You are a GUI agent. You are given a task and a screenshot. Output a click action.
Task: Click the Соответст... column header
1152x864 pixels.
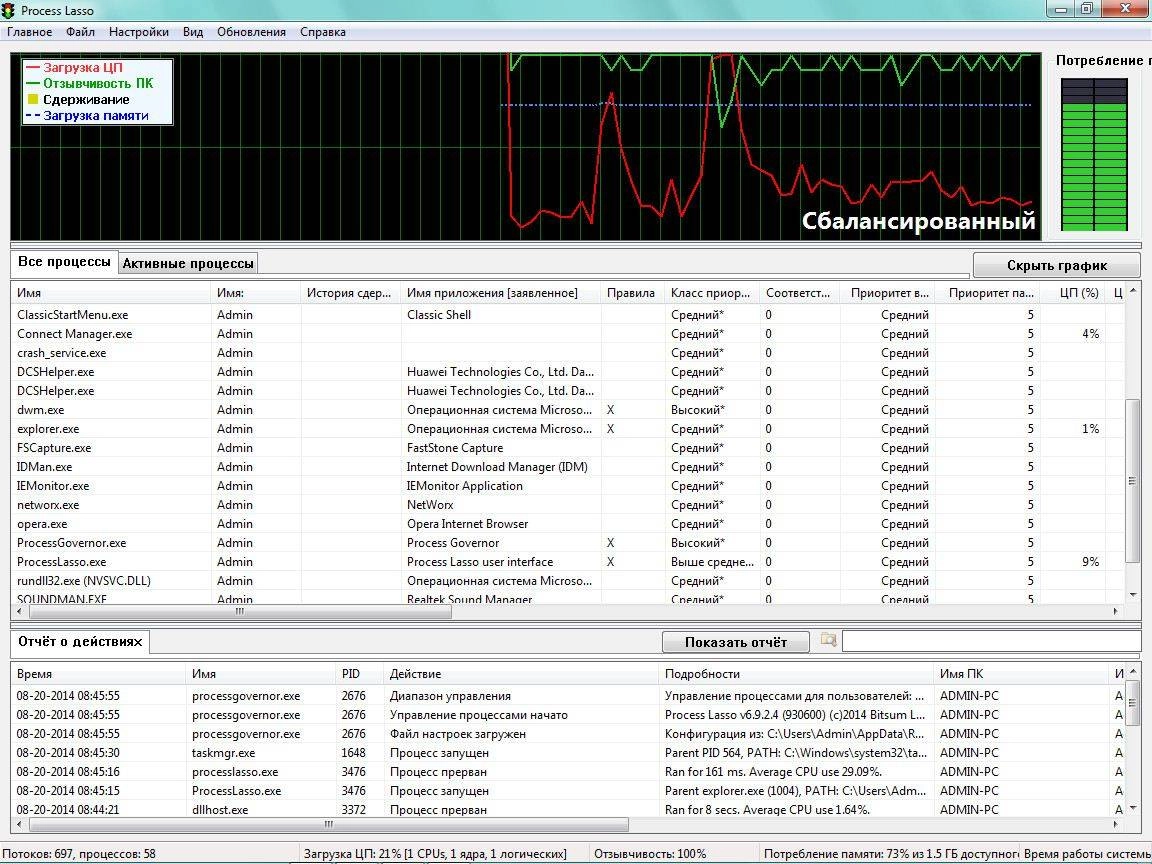799,292
